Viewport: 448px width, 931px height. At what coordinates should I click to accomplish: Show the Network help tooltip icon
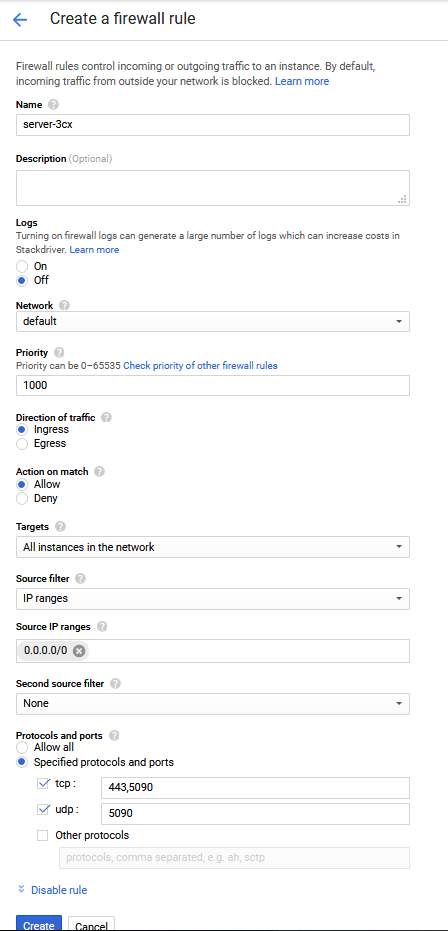click(64, 305)
